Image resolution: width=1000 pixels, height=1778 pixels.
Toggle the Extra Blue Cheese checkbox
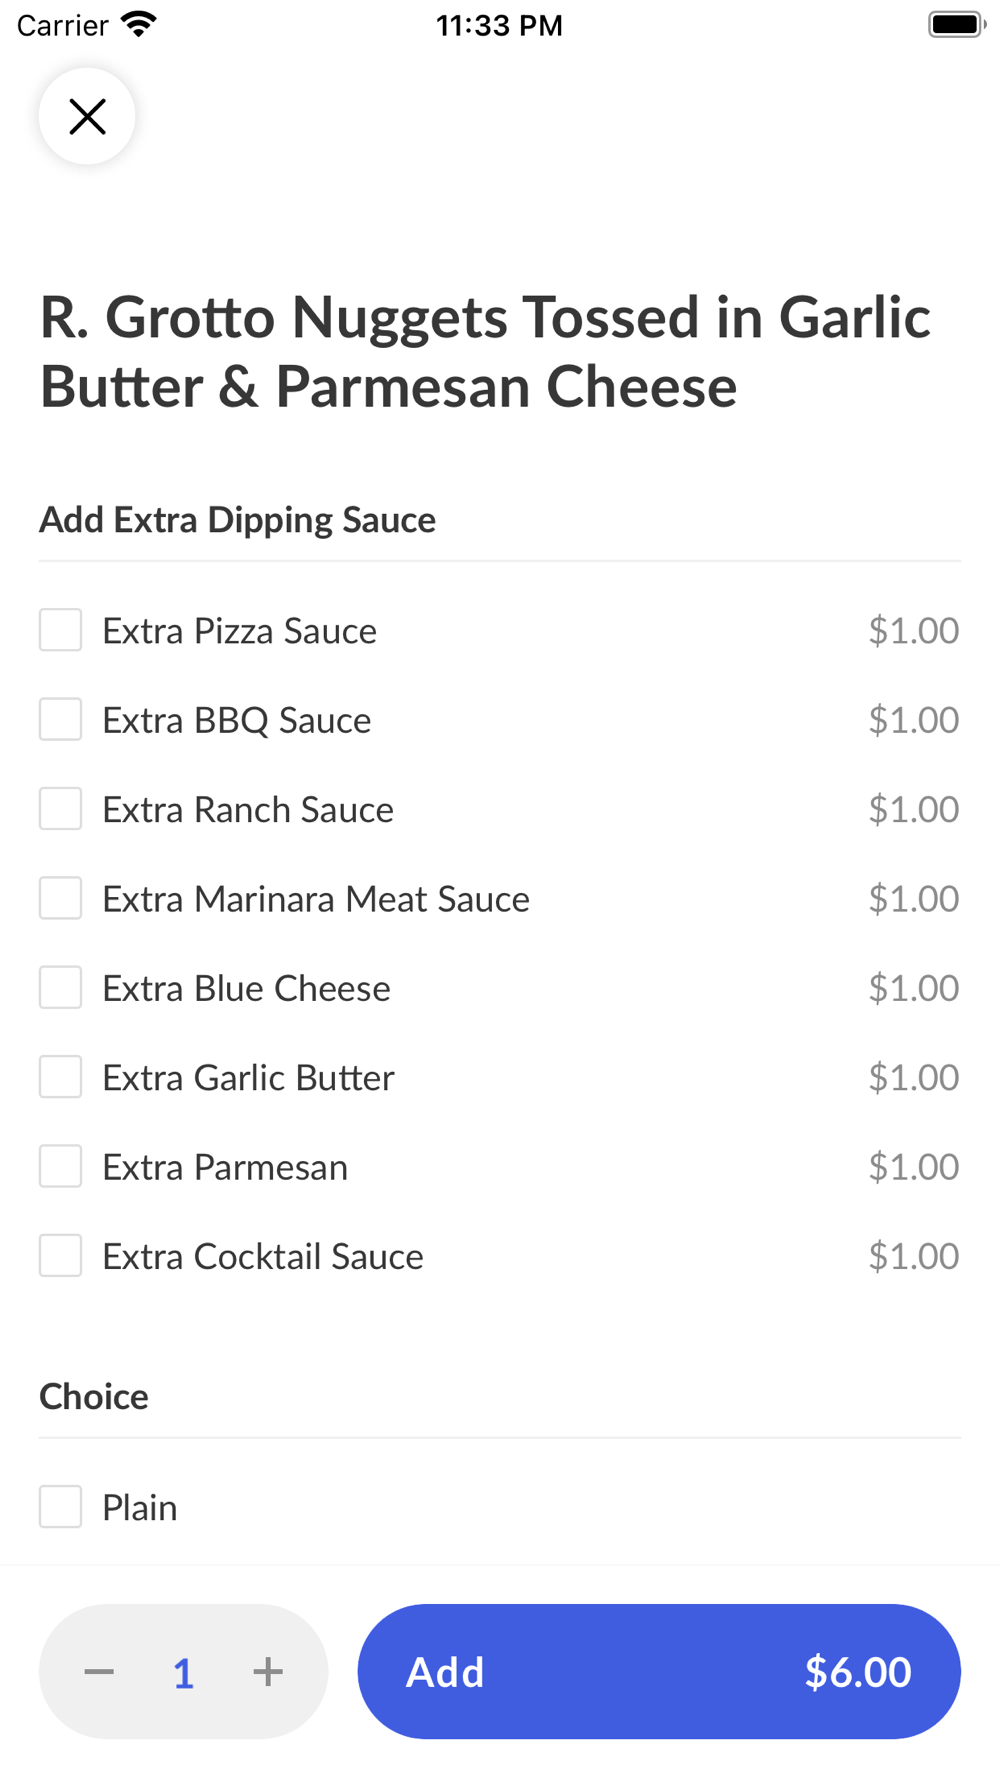(61, 988)
